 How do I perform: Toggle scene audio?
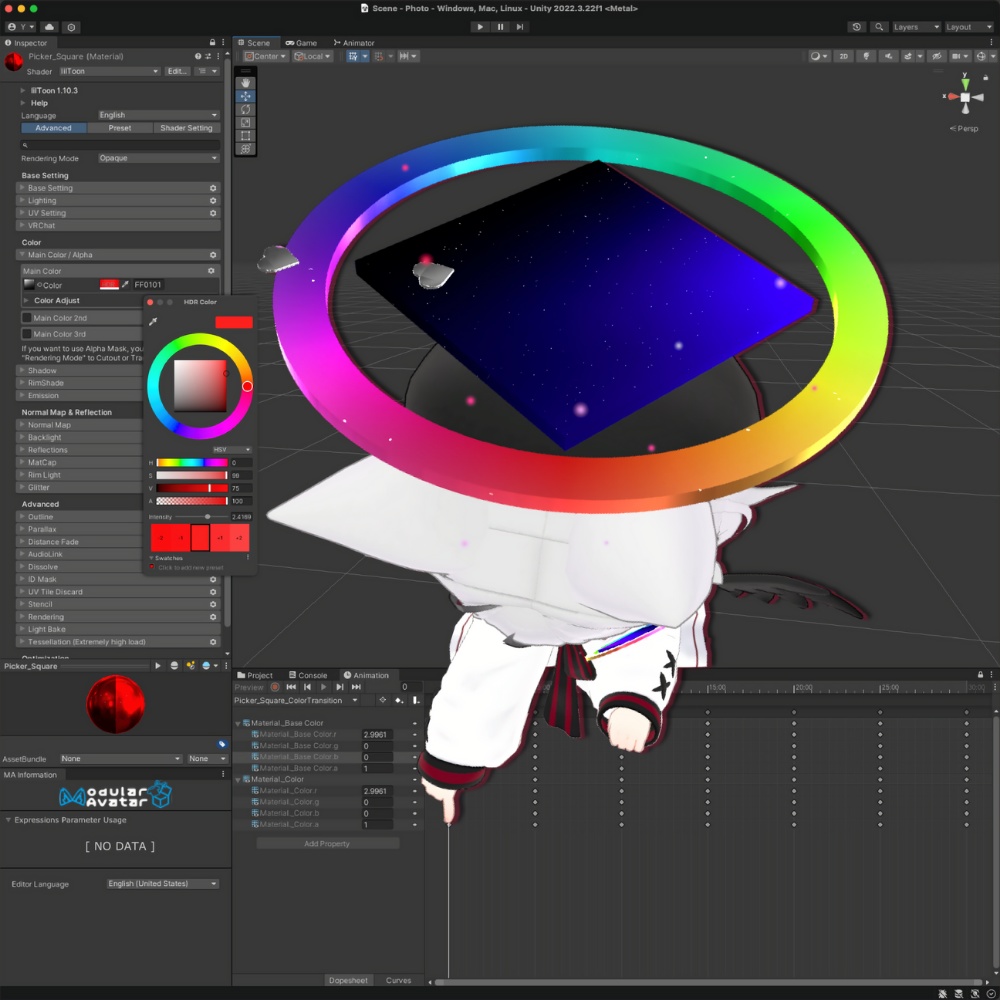click(888, 56)
